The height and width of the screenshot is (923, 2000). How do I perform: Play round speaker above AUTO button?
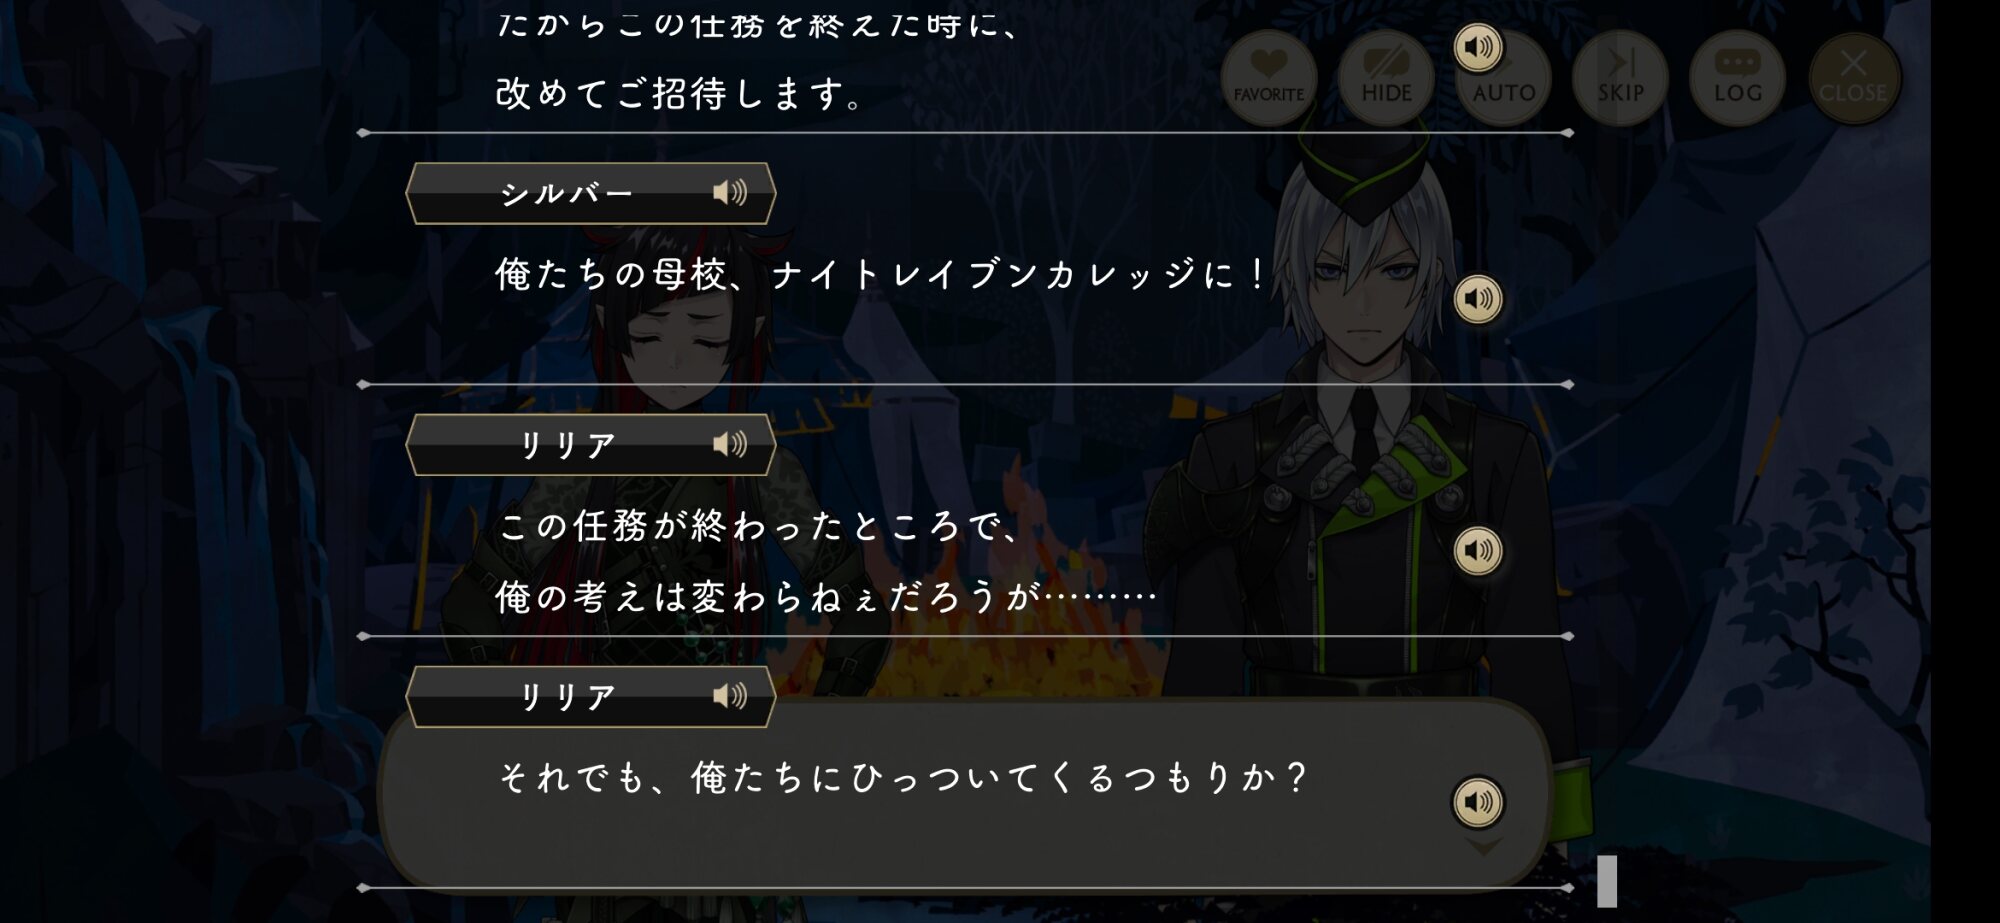pos(1478,47)
